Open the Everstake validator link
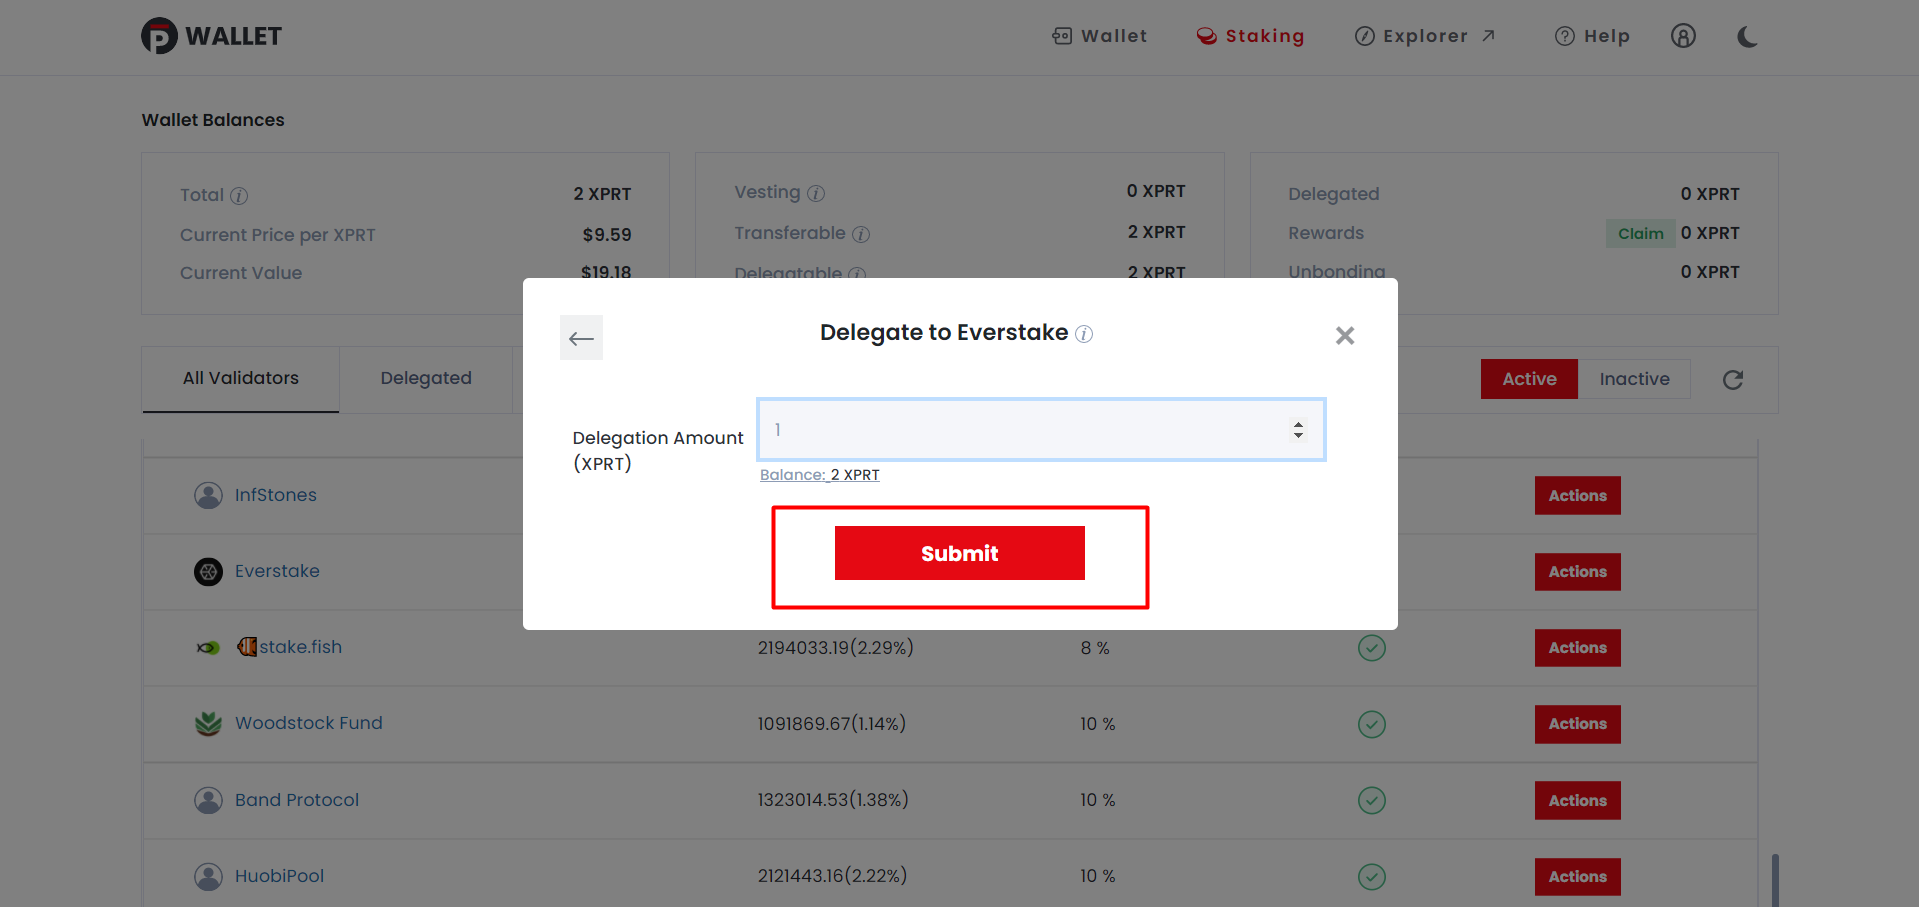The height and width of the screenshot is (907, 1919). 277,571
